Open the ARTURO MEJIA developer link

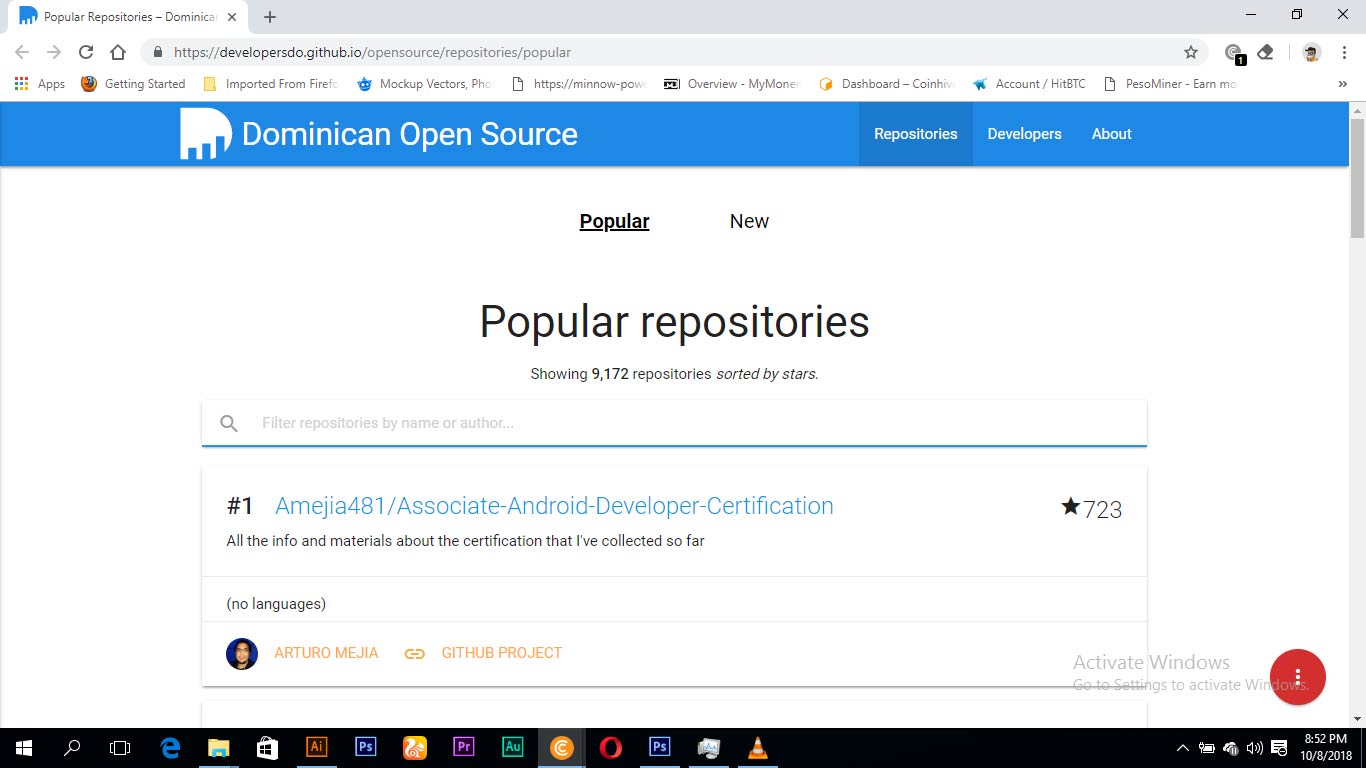click(326, 653)
